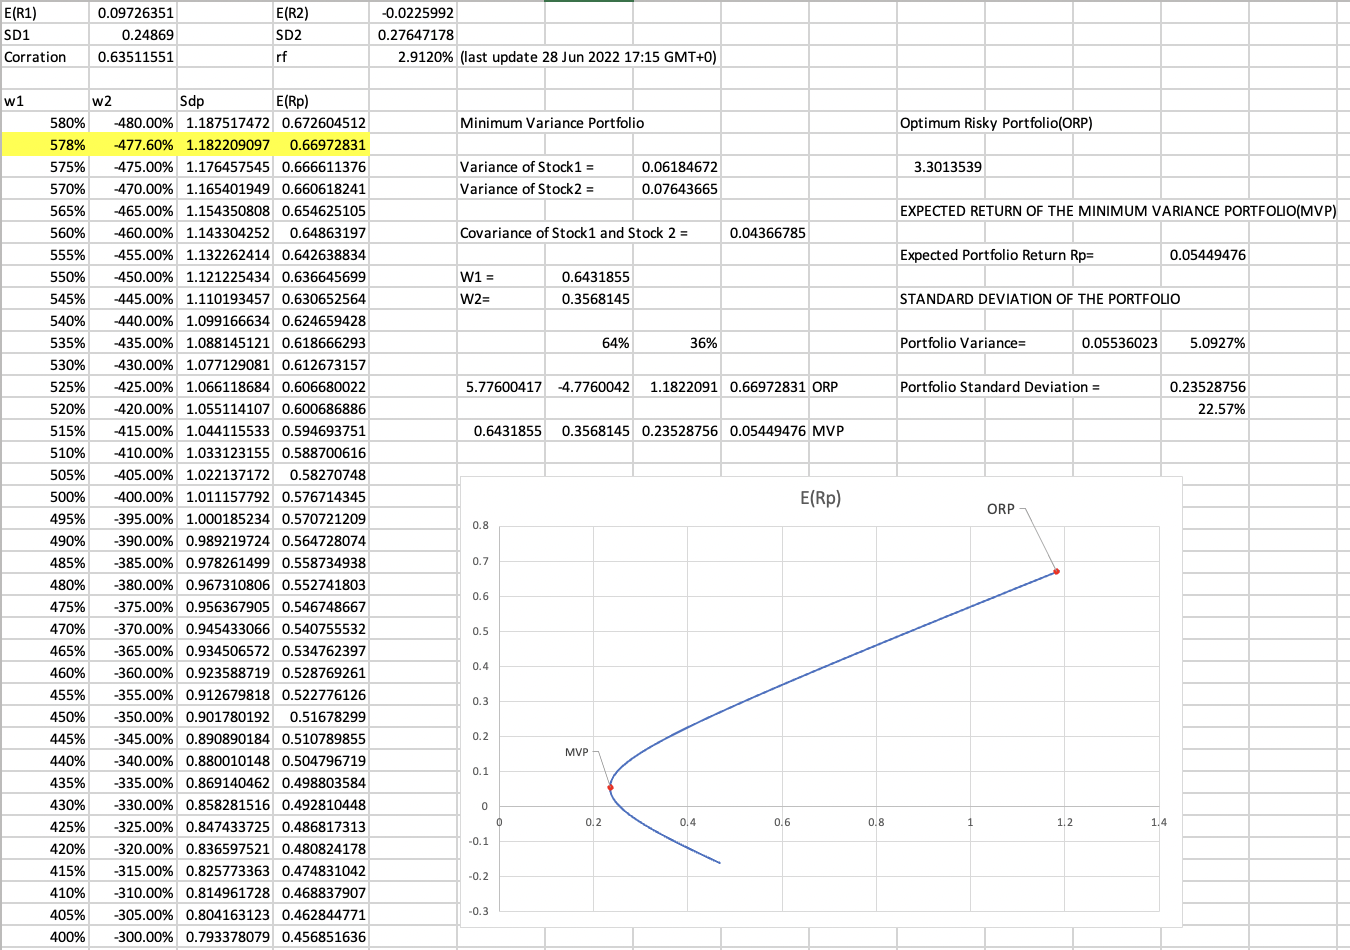The height and width of the screenshot is (950, 1350).
Task: Select the E(R2) value -0.0225992
Action: click(x=413, y=13)
